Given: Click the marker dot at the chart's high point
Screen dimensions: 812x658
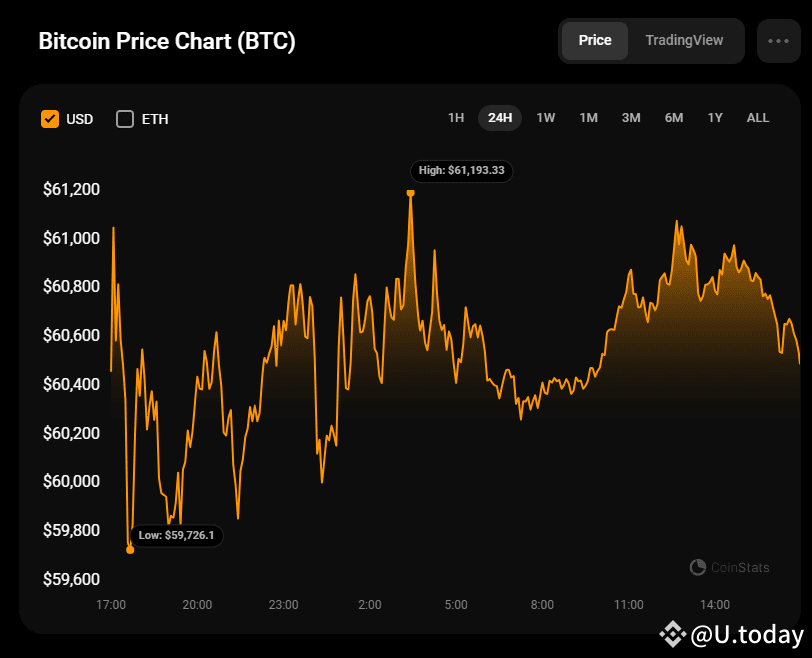Looking at the screenshot, I should pyautogui.click(x=410, y=192).
